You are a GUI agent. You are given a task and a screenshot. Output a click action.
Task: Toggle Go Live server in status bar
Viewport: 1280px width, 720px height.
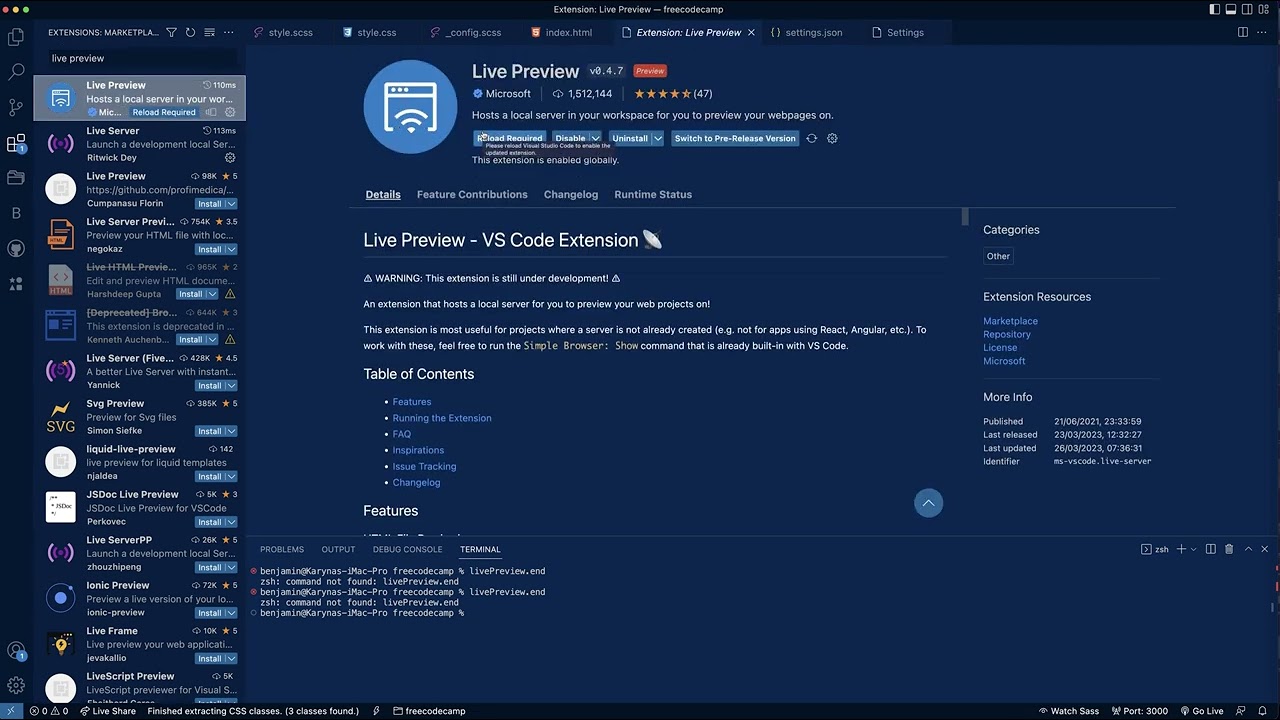point(1201,711)
